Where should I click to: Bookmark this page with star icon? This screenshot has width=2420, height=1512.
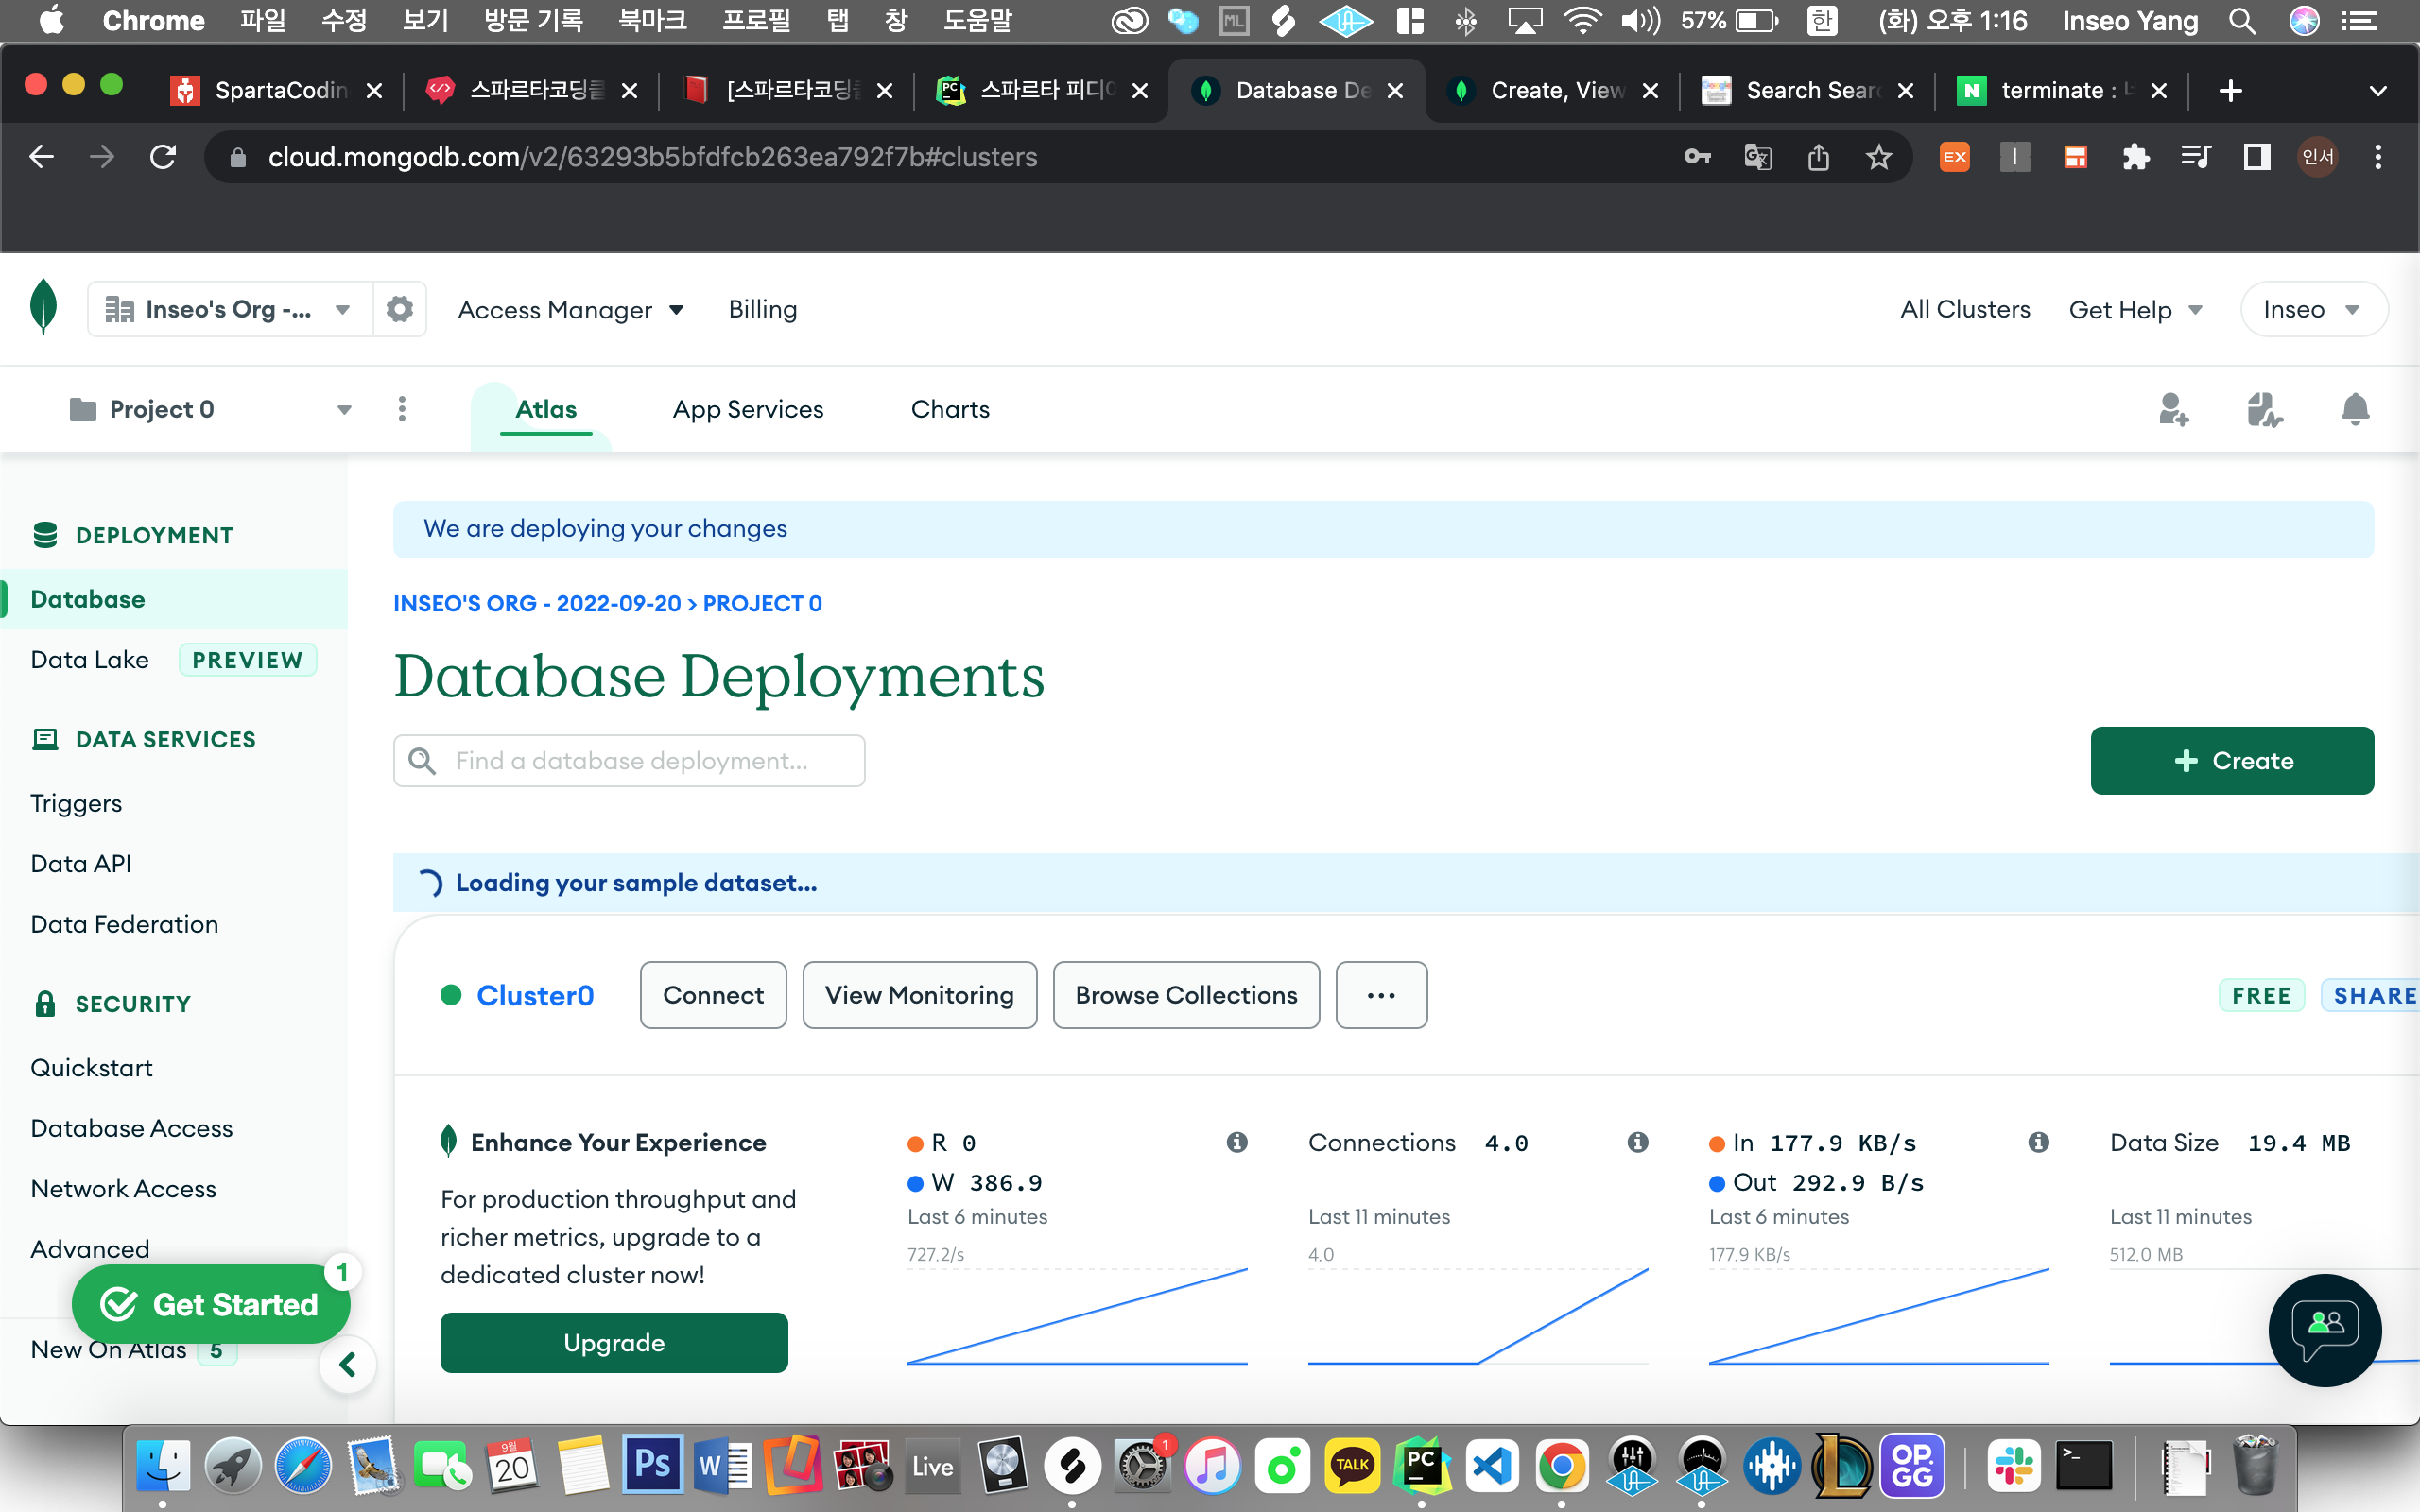point(1879,157)
